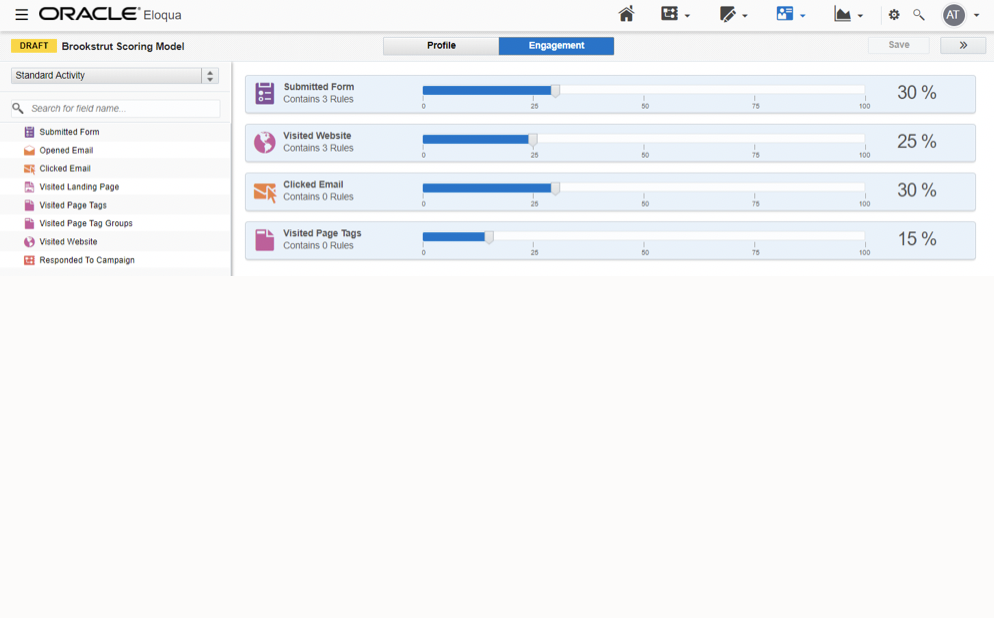Select Visited Page Tags icon in sidebar list

click(29, 205)
